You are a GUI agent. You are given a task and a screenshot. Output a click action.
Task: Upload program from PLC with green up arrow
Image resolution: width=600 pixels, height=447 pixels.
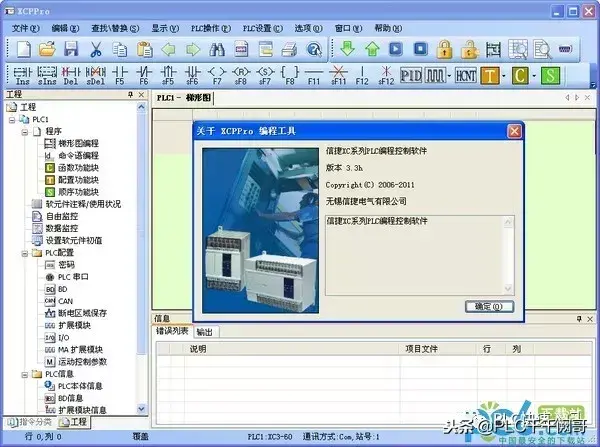pos(372,49)
